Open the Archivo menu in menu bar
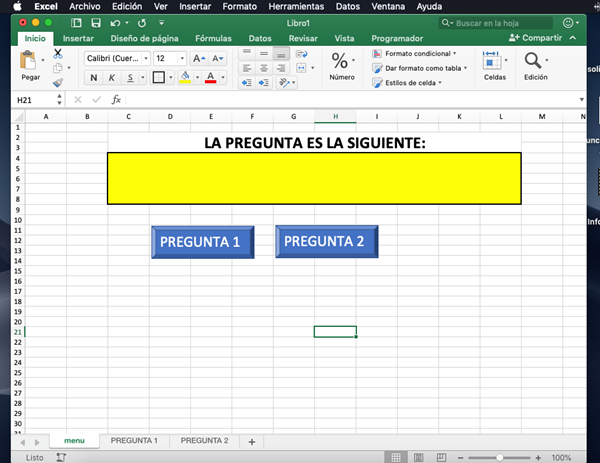The width and height of the screenshot is (600, 463). pyautogui.click(x=85, y=7)
